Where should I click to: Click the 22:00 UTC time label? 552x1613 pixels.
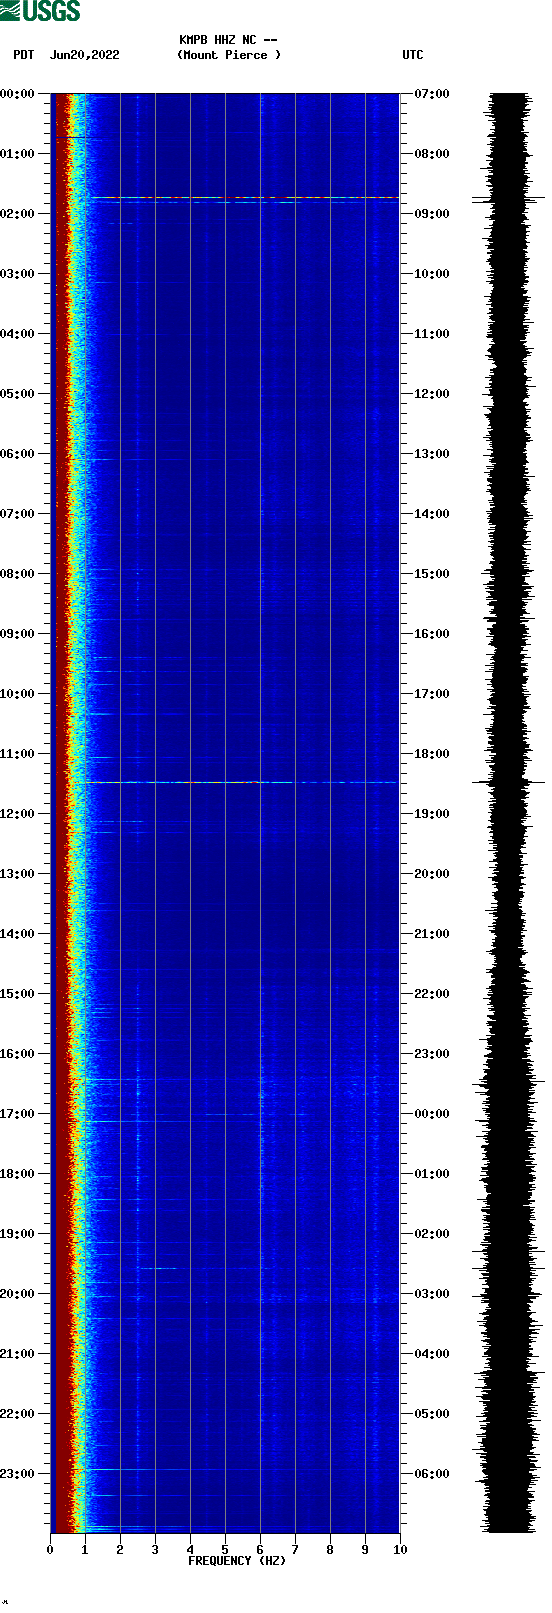(x=432, y=994)
